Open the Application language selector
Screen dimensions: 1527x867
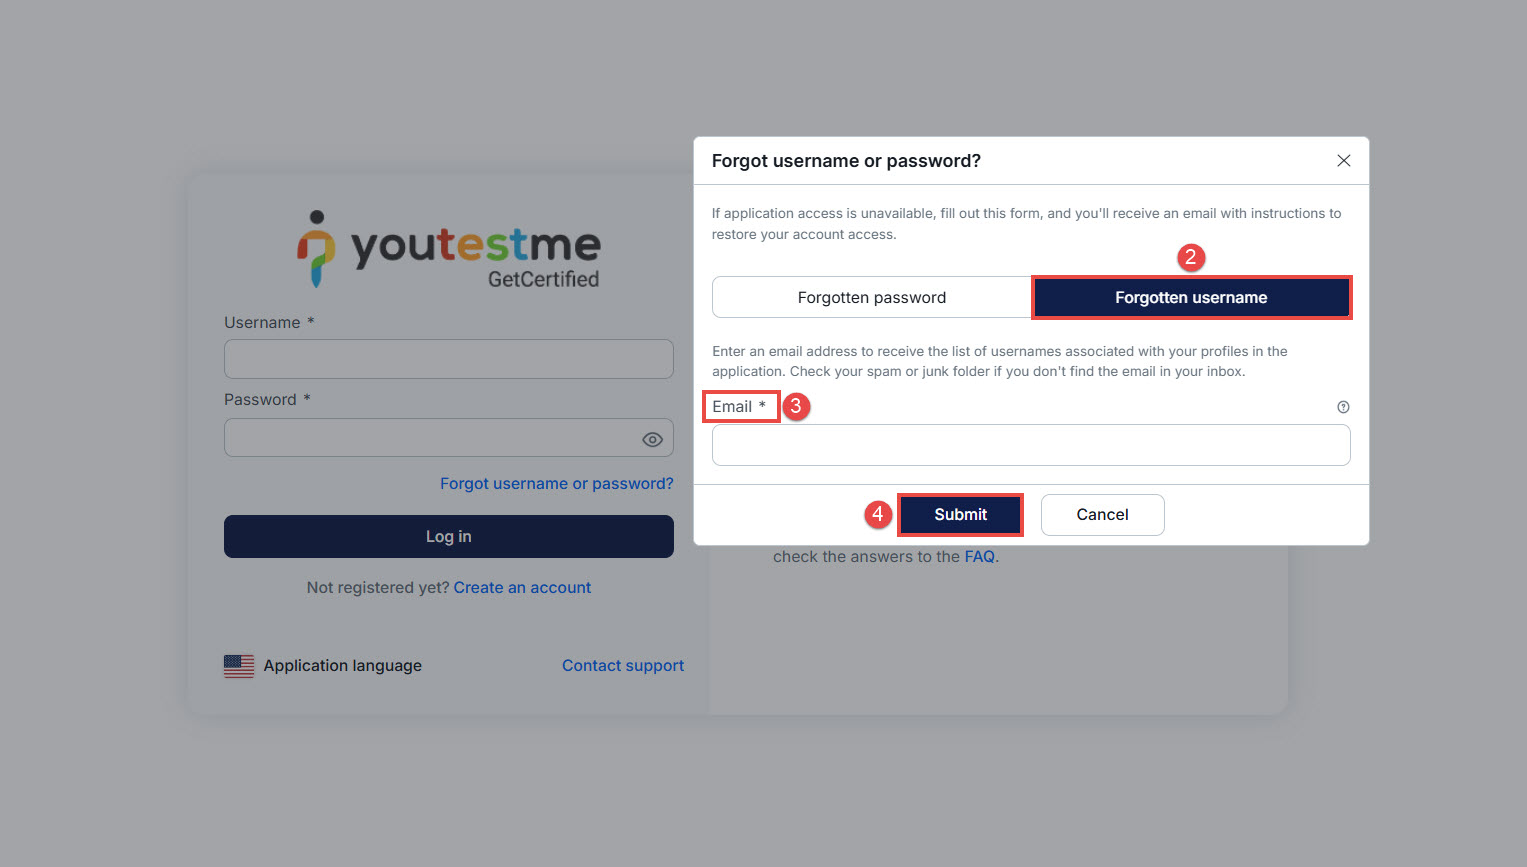coord(342,666)
